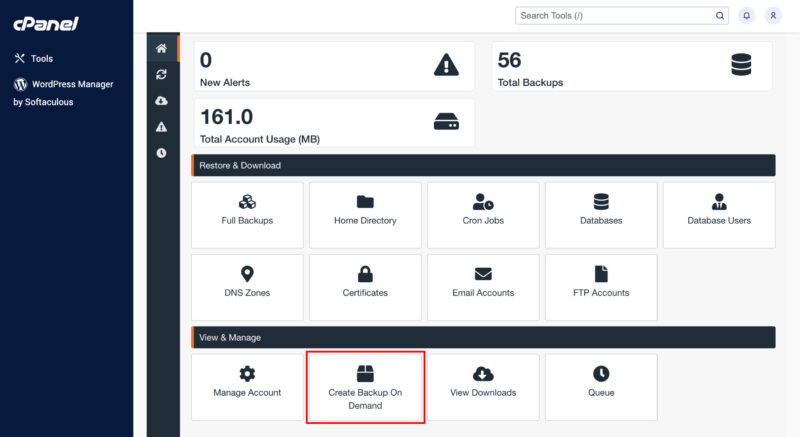Click the New Alerts warning triangle icon
Screen dimensions: 800x437
[446, 65]
